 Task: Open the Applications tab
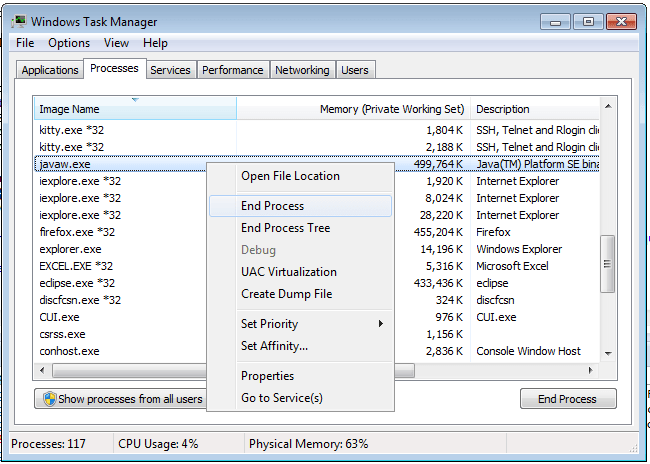pyautogui.click(x=50, y=70)
